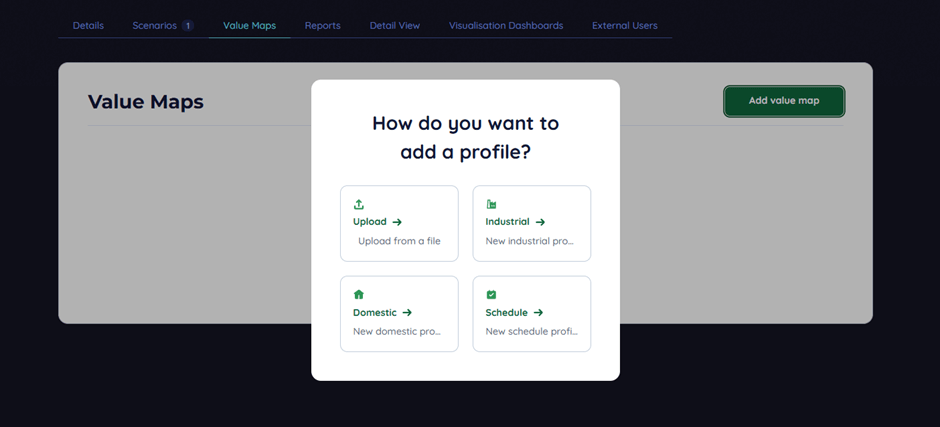Choose 'Upload from a file' description text
This screenshot has height=427, width=940.
coord(399,241)
